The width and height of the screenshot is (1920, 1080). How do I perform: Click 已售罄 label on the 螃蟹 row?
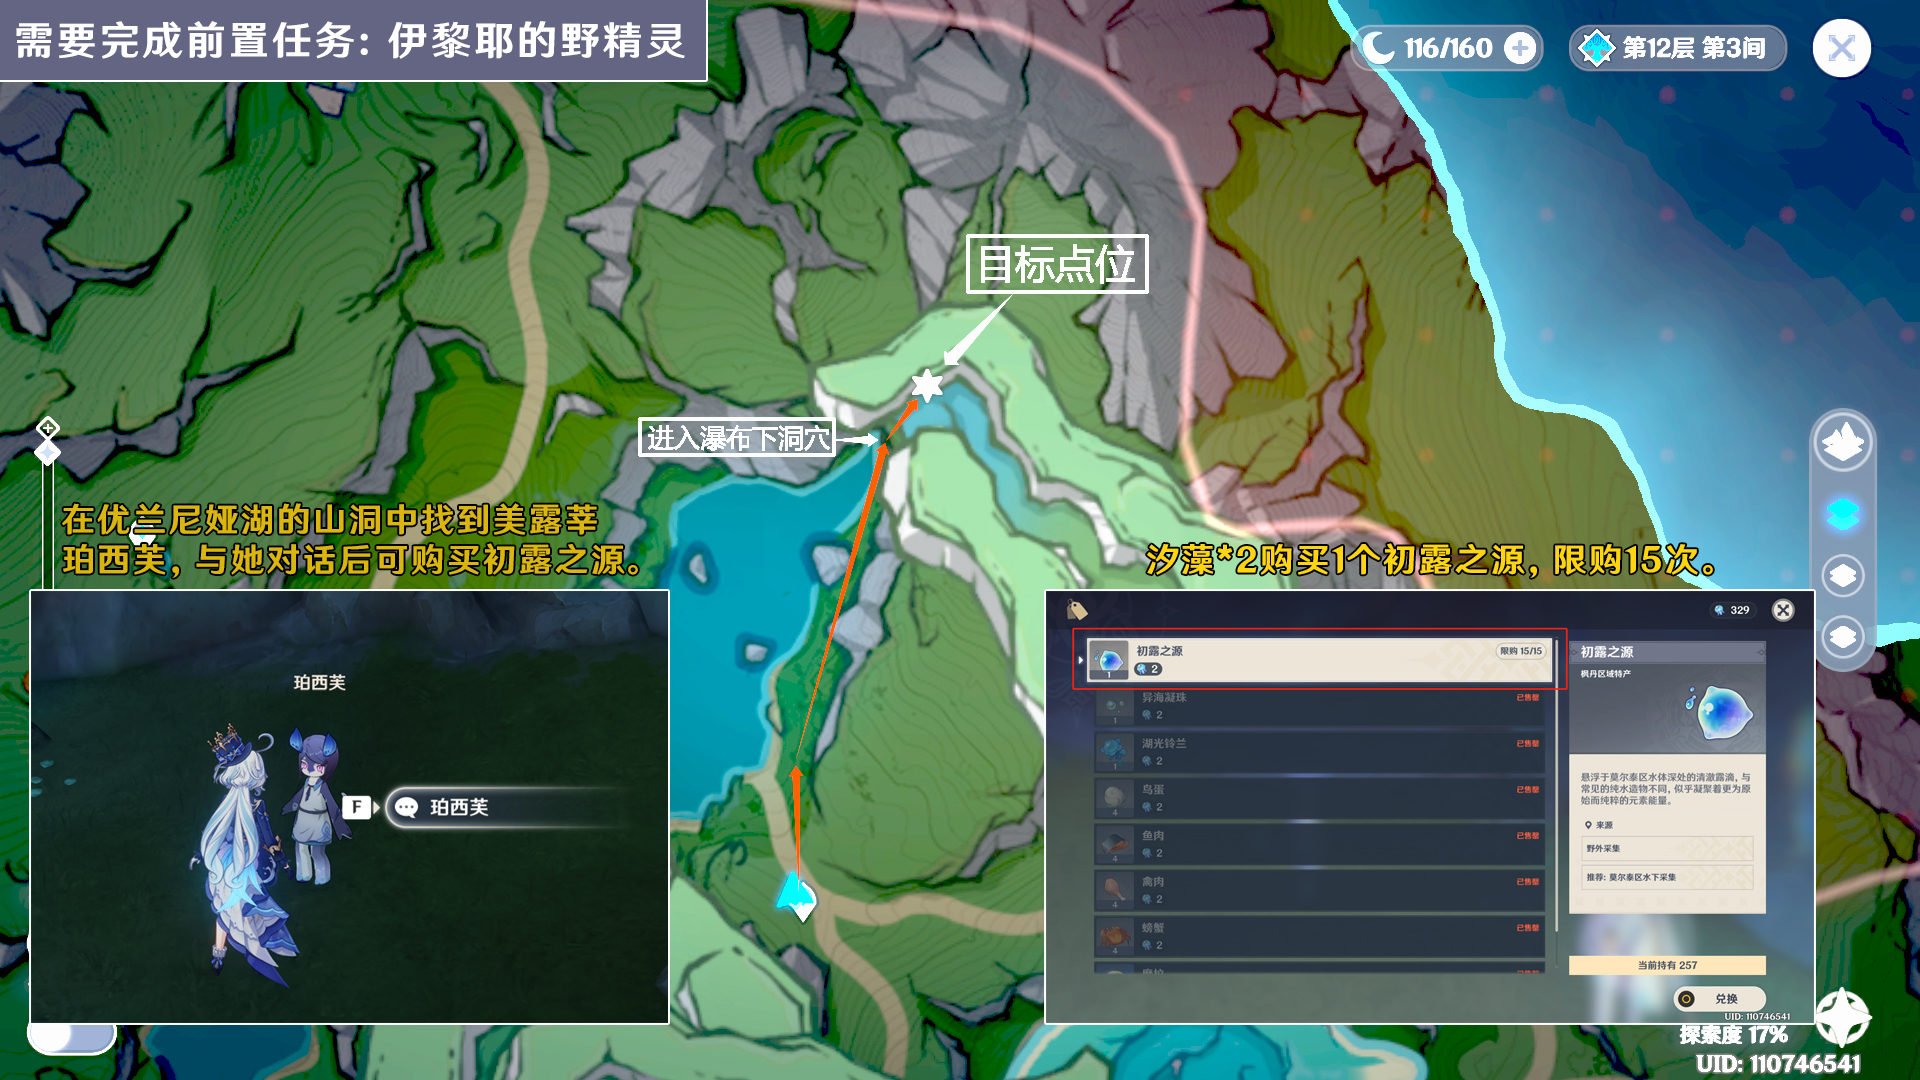[x=1527, y=928]
